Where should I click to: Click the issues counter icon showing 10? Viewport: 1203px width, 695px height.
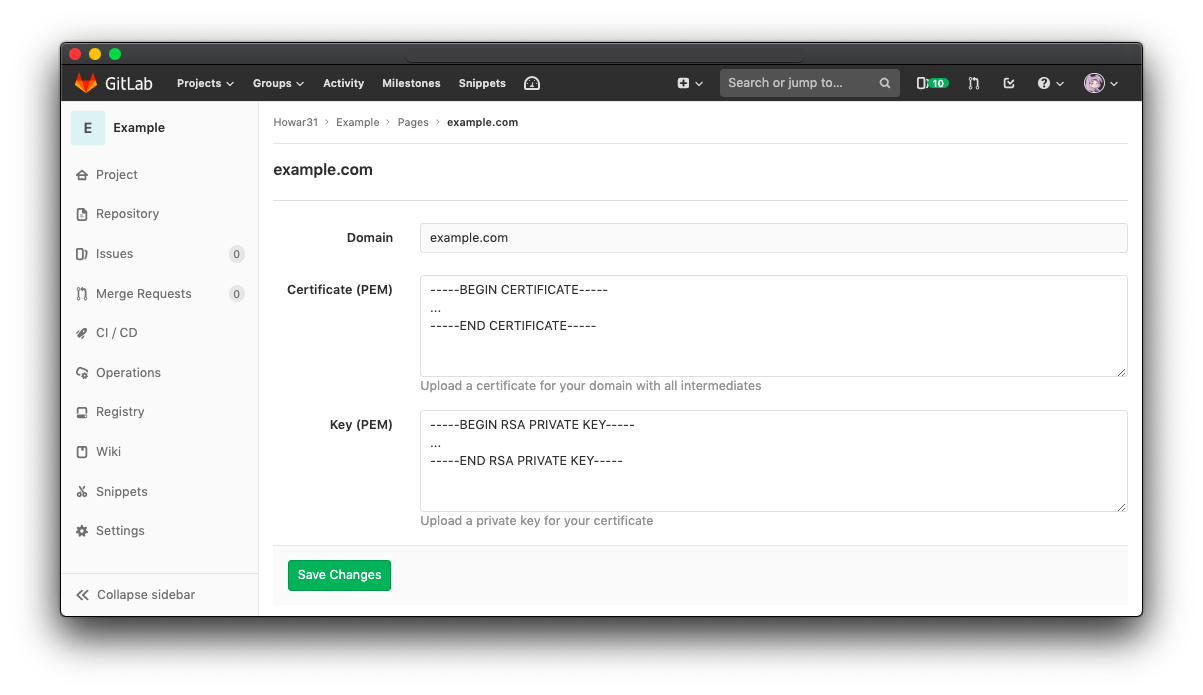coord(932,83)
